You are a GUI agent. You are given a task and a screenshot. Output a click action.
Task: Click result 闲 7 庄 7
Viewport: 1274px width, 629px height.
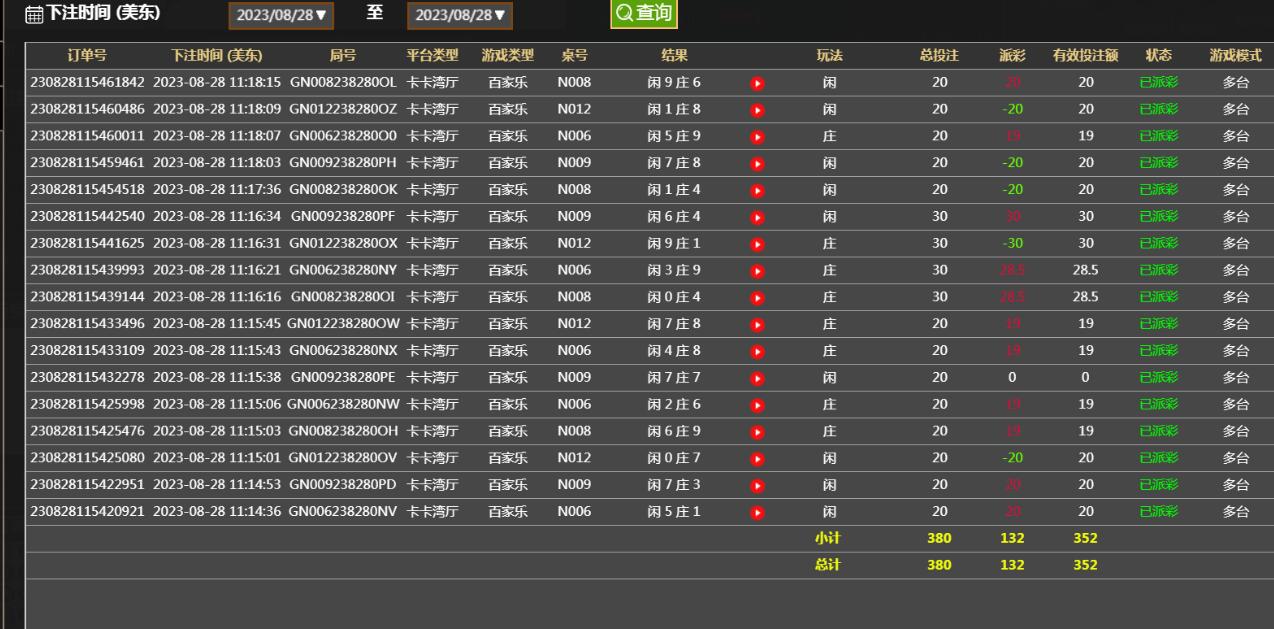pos(675,377)
